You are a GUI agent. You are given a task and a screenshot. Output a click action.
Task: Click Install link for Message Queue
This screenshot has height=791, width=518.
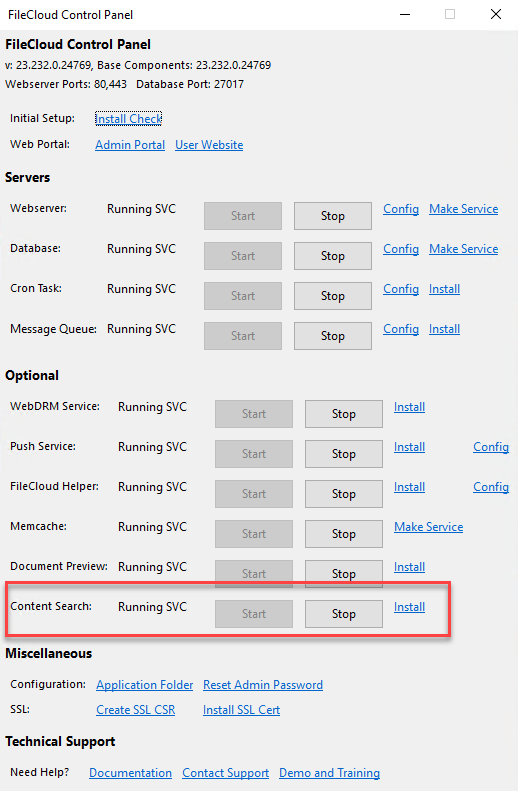point(444,329)
